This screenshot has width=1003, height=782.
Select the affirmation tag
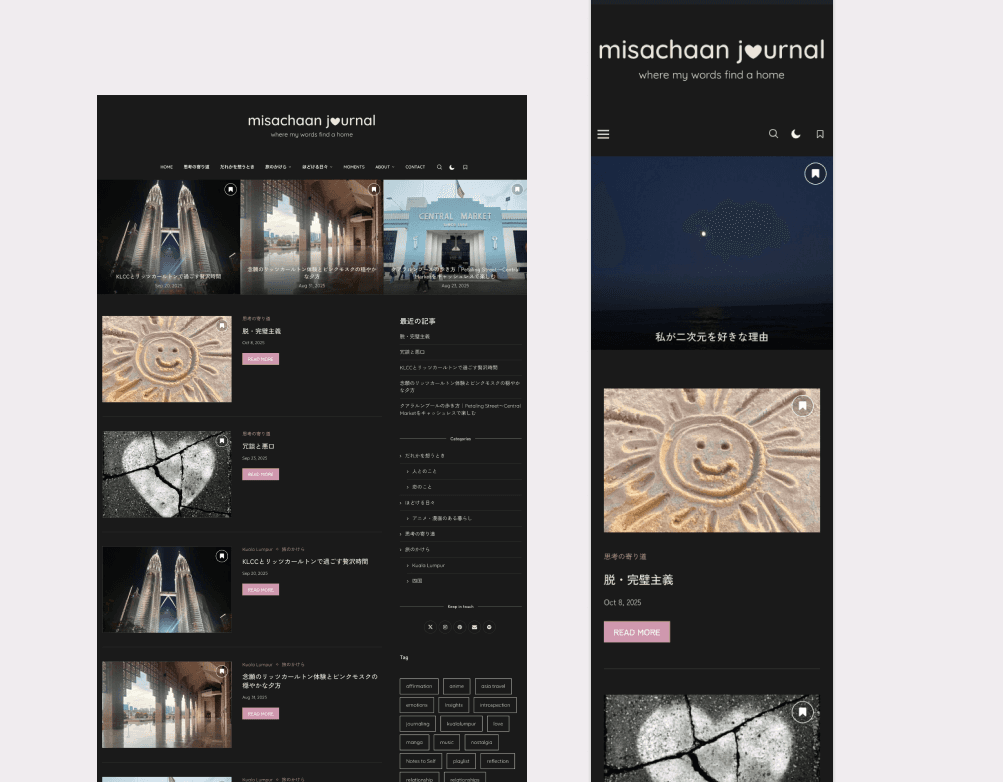coord(419,686)
